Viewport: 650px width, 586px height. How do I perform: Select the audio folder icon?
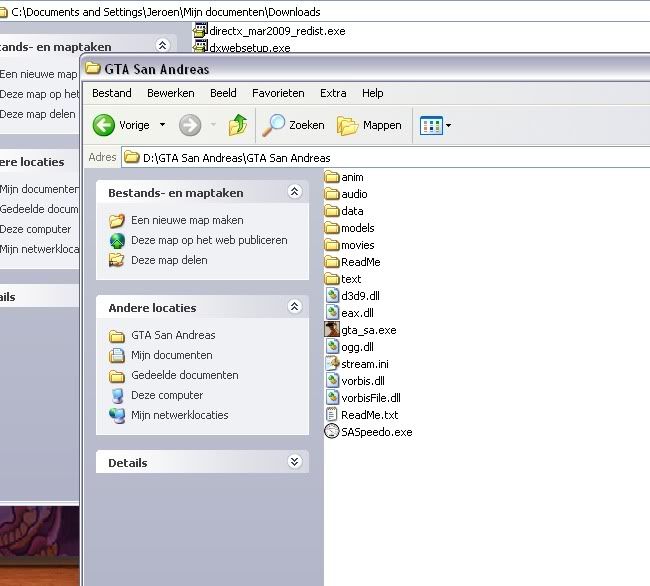click(332, 194)
